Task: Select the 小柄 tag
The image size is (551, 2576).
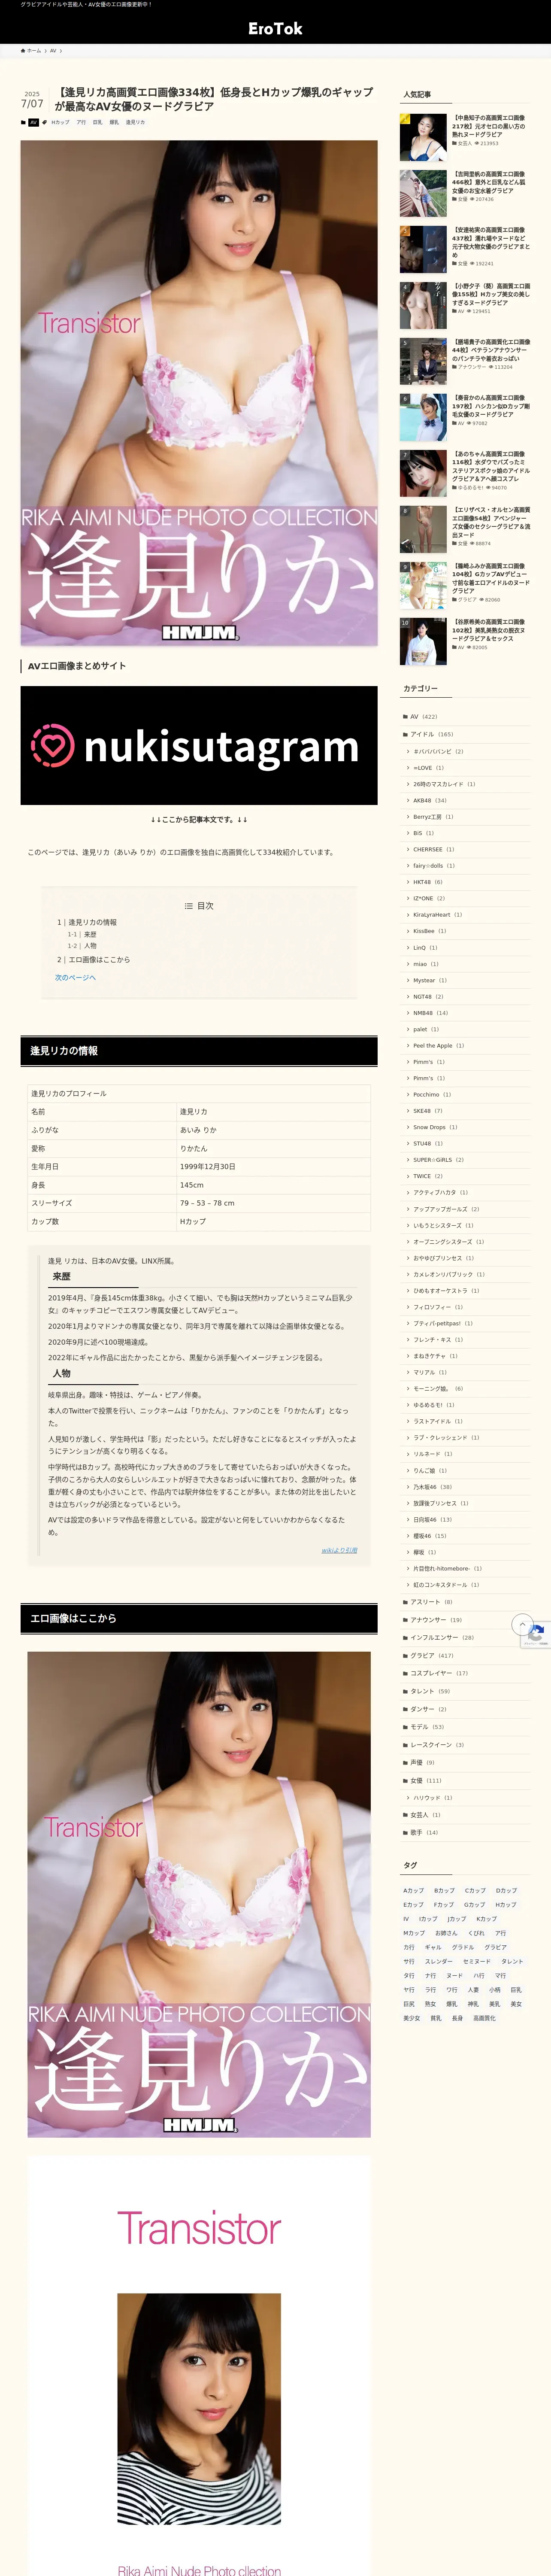Action: [x=495, y=1990]
